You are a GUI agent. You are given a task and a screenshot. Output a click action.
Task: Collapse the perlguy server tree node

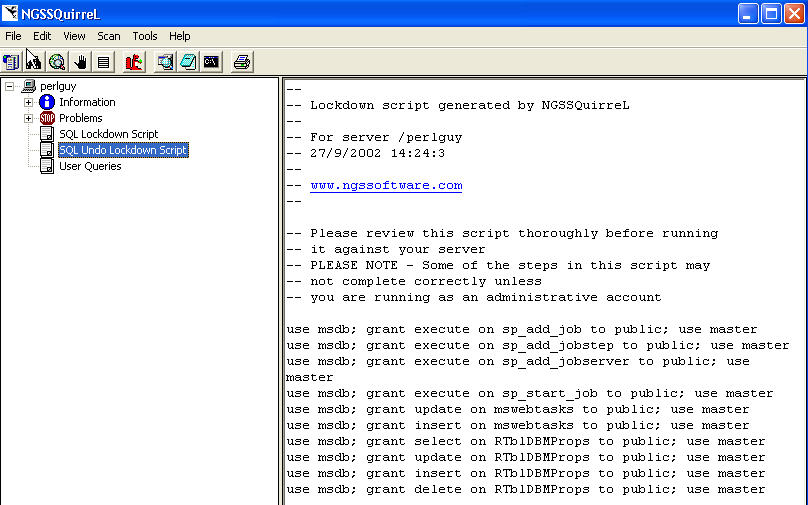click(10, 87)
